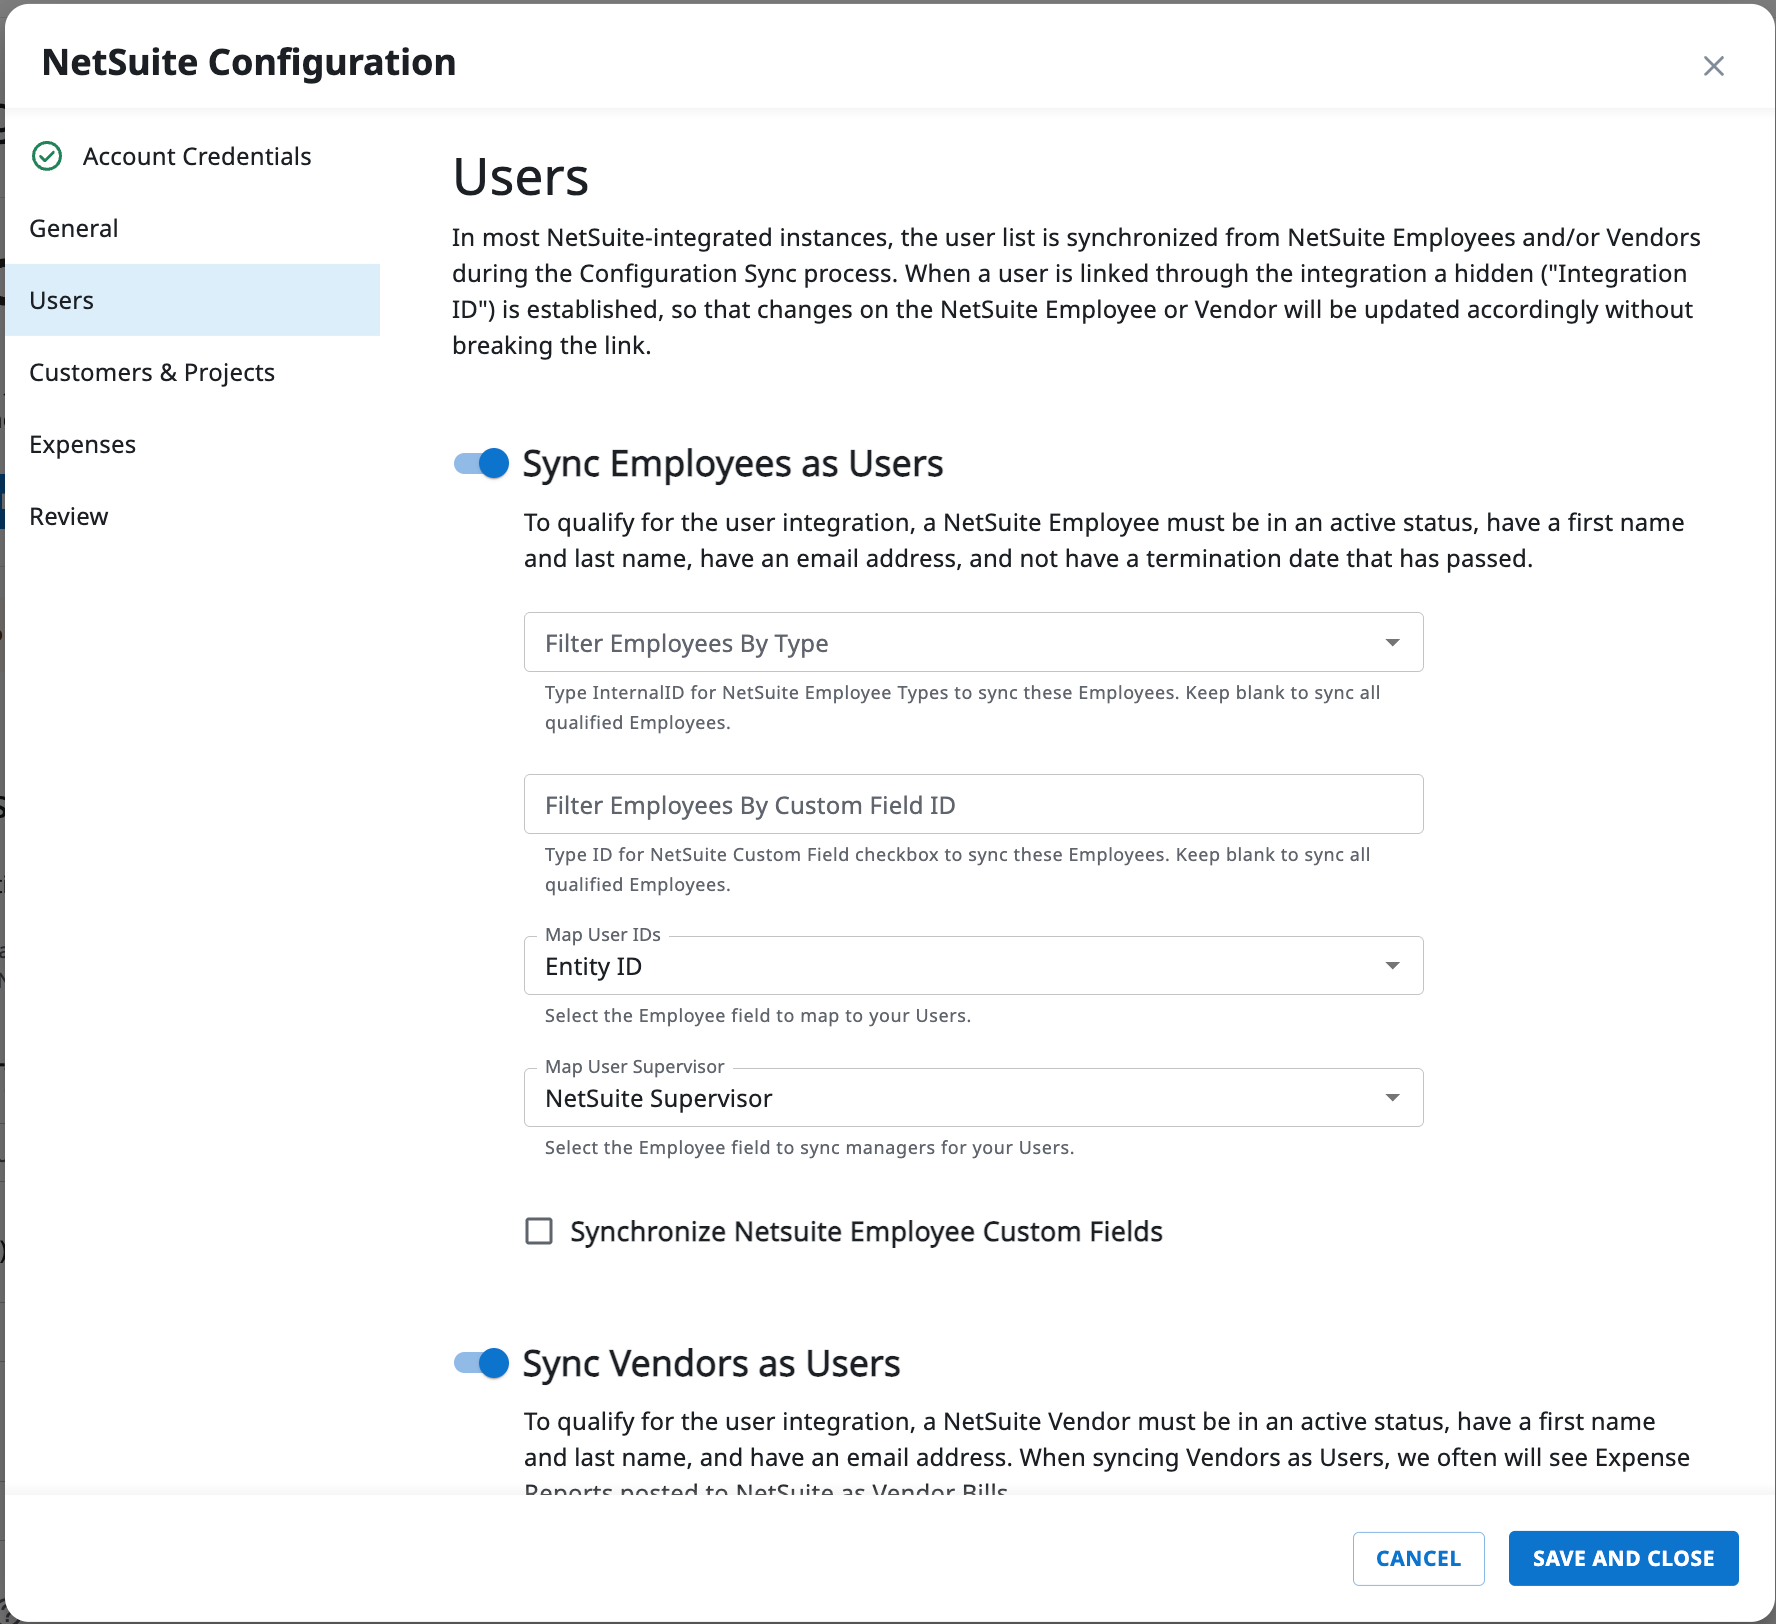Click the X to close NetSuite Configuration

1714,65
